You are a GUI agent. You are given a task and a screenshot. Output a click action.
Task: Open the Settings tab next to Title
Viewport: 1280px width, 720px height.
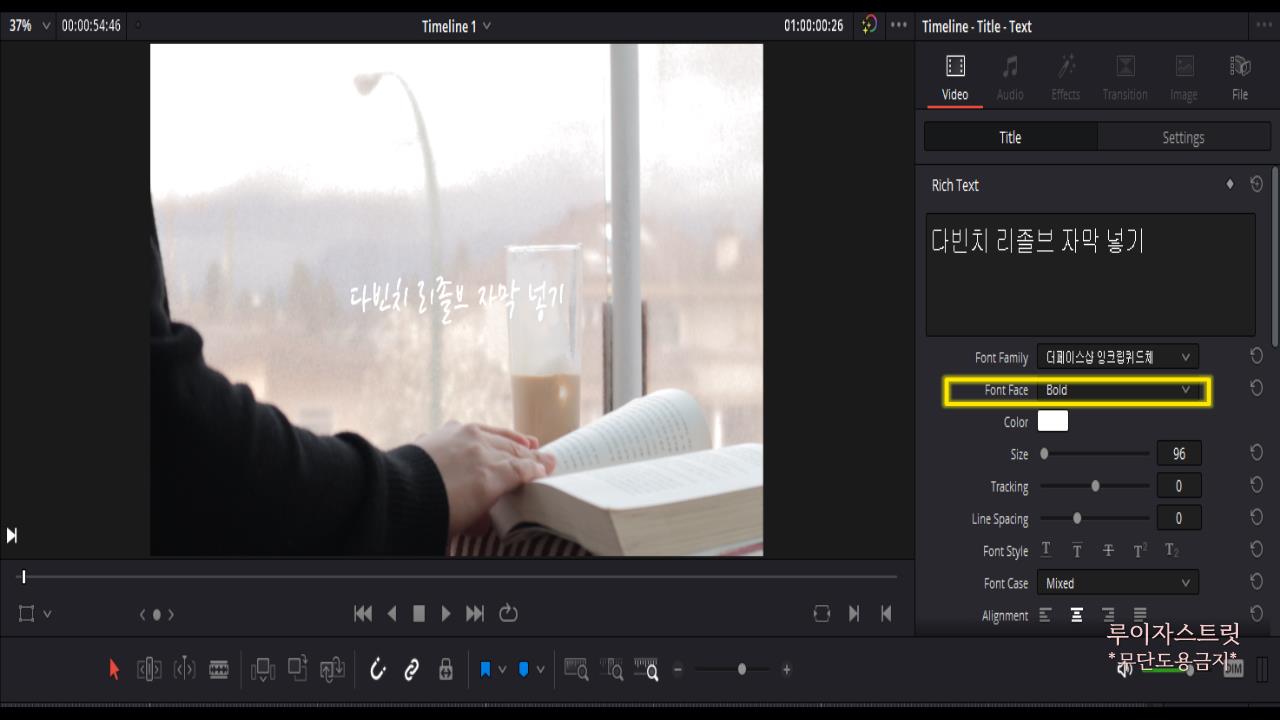pyautogui.click(x=1184, y=137)
